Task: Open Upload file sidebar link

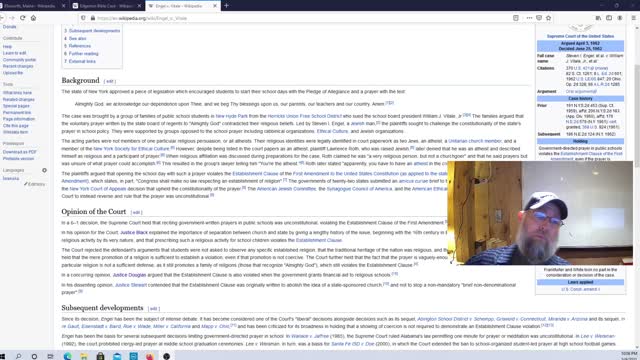Action: coord(13,73)
